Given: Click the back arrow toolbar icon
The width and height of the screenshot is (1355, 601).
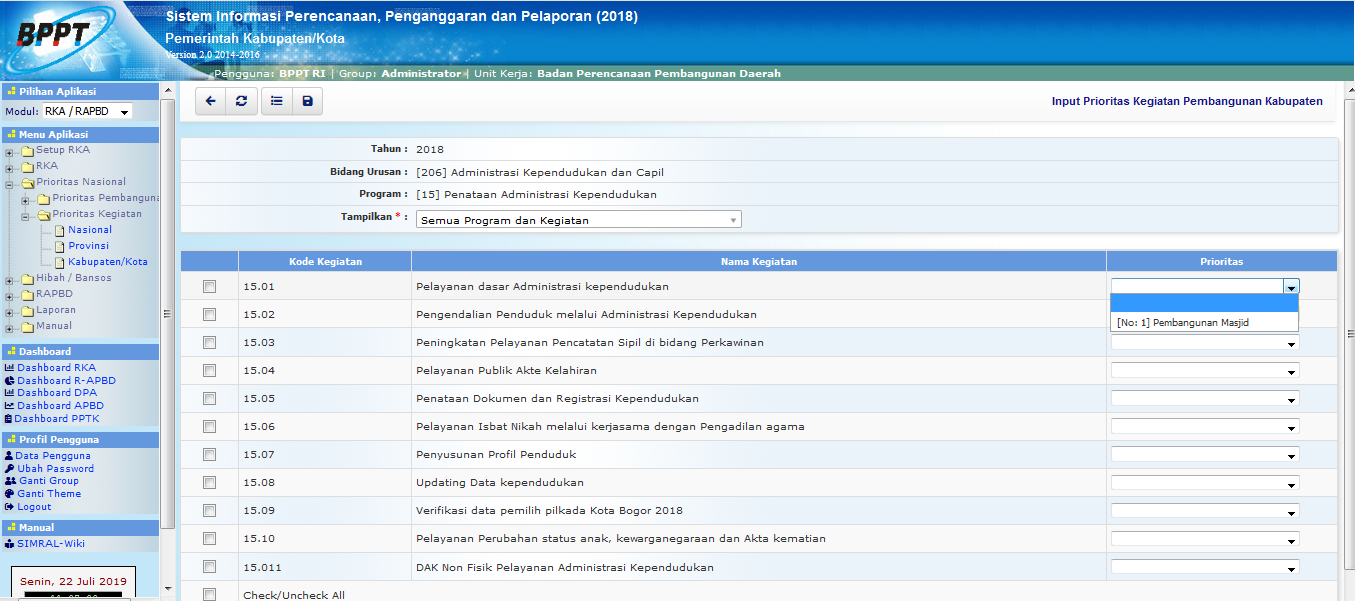Looking at the screenshot, I should click(210, 101).
